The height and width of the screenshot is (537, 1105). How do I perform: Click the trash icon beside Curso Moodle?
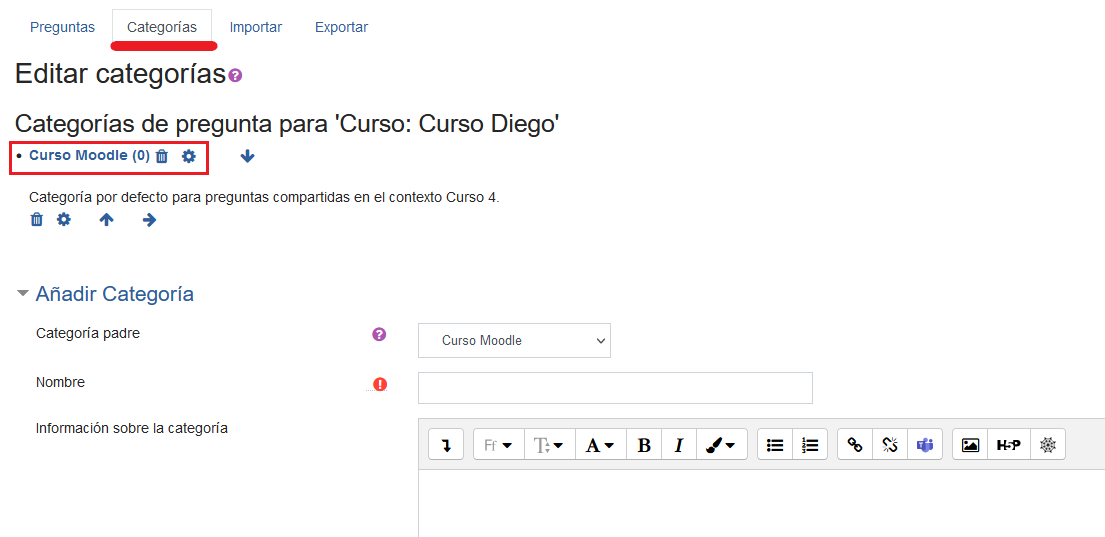pyautogui.click(x=162, y=156)
